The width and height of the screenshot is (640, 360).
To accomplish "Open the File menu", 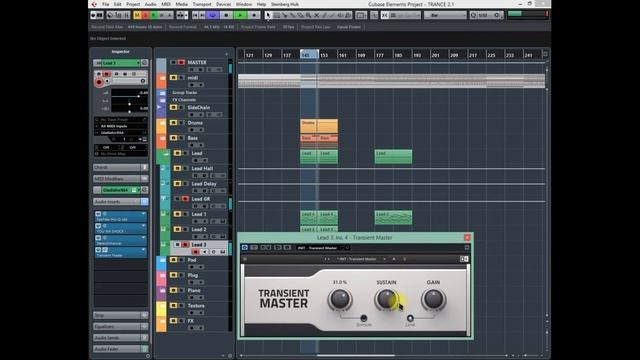I will (x=105, y=4).
